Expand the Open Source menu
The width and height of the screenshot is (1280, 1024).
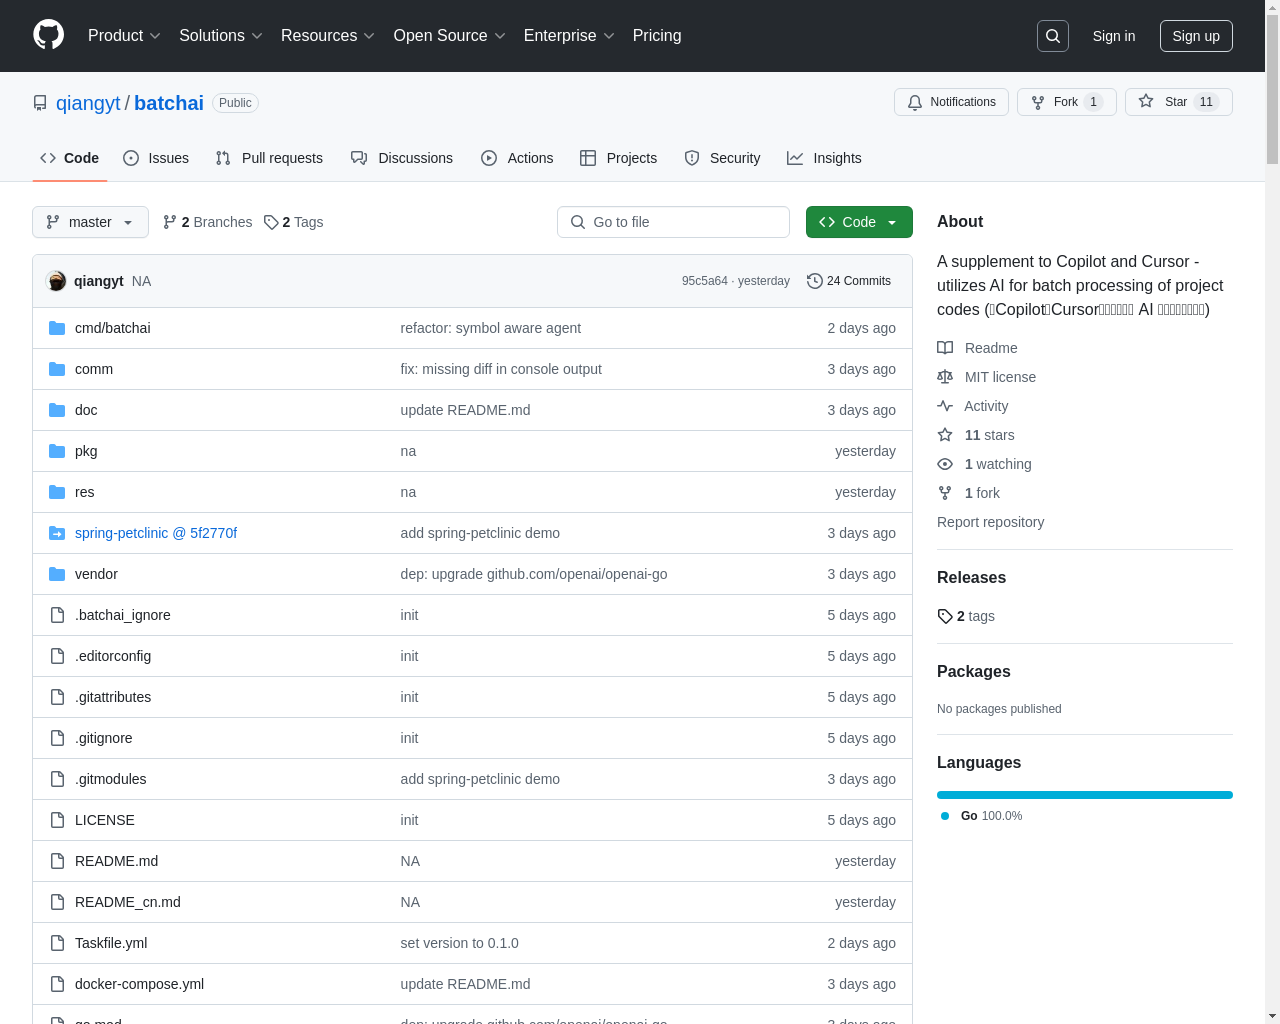(x=450, y=36)
